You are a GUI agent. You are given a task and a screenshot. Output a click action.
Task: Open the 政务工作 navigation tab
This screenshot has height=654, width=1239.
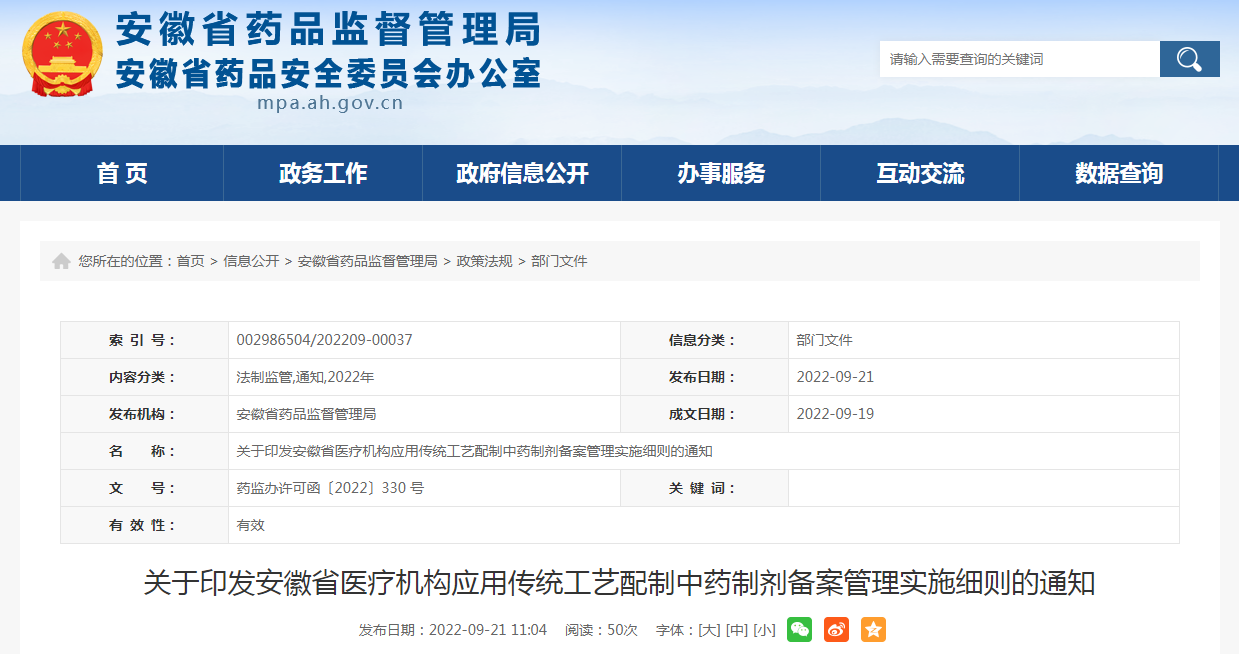323,173
